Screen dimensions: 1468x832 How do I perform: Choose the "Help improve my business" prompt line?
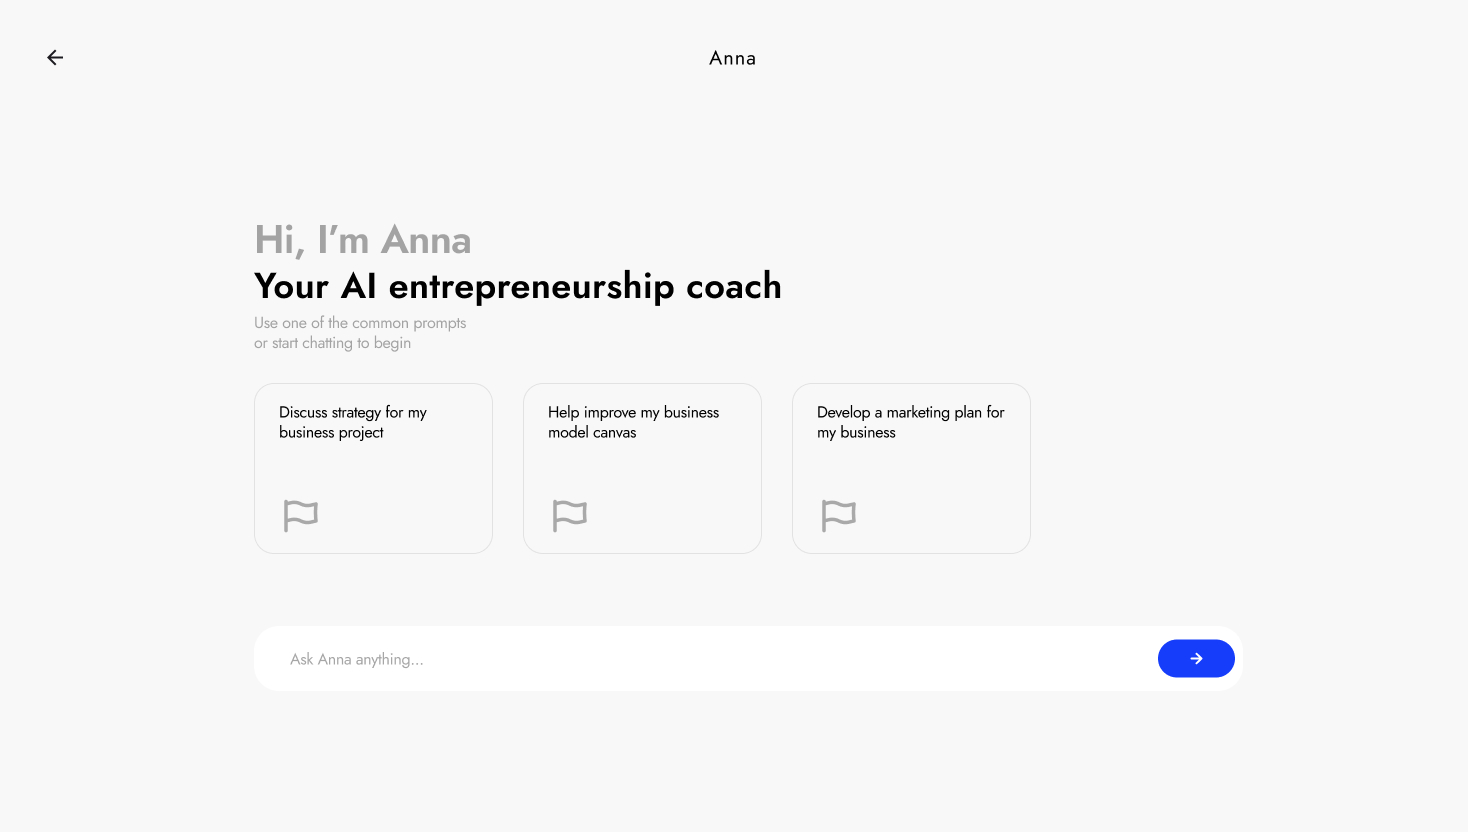pos(633,412)
